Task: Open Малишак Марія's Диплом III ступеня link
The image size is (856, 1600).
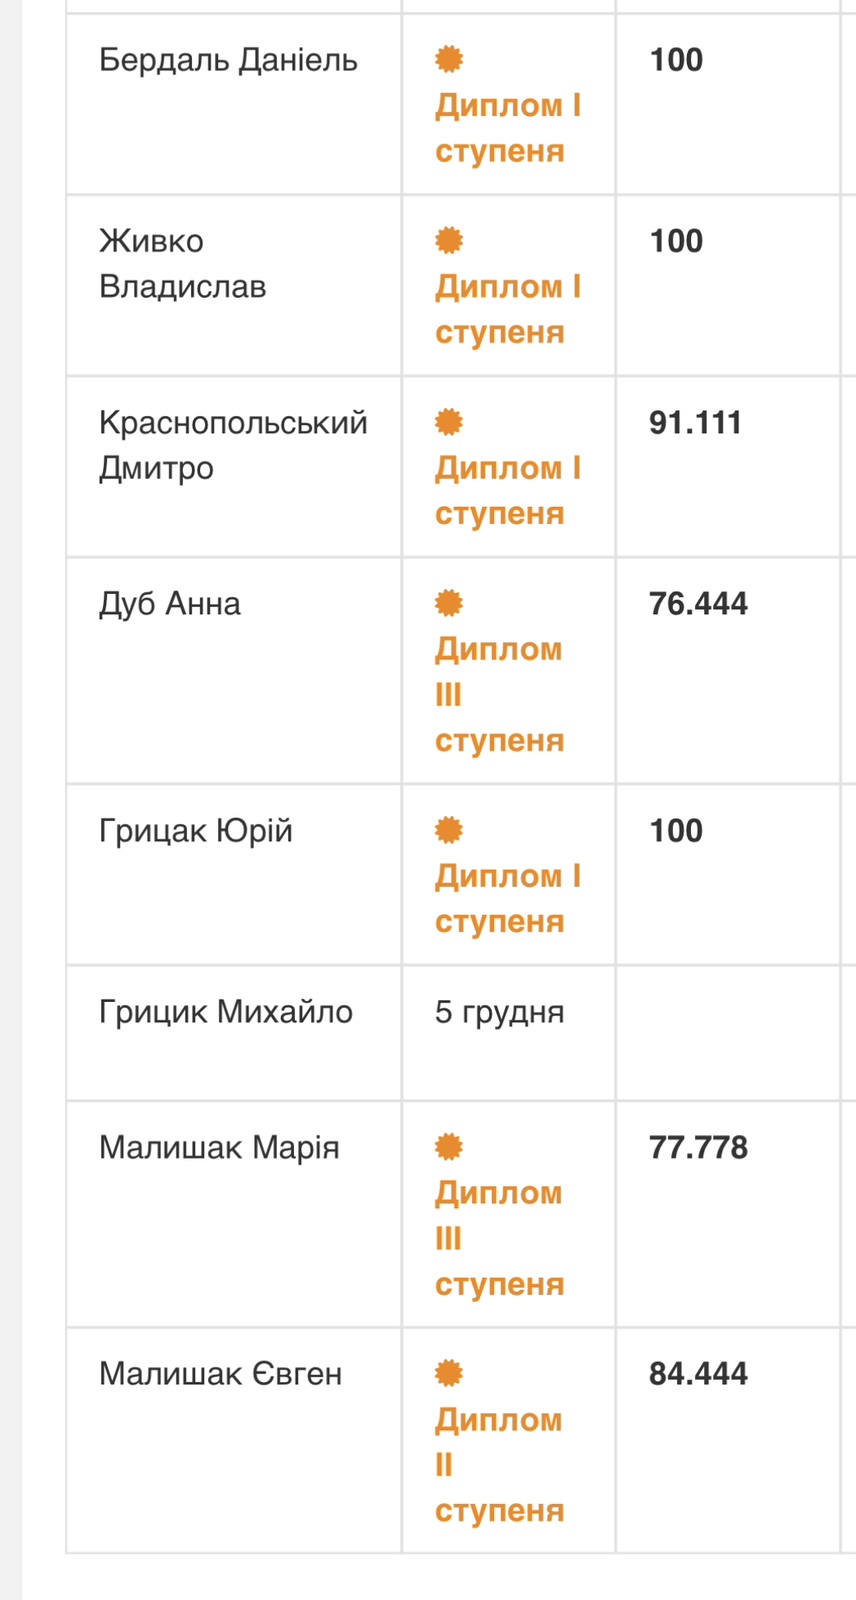Action: 498,1238
